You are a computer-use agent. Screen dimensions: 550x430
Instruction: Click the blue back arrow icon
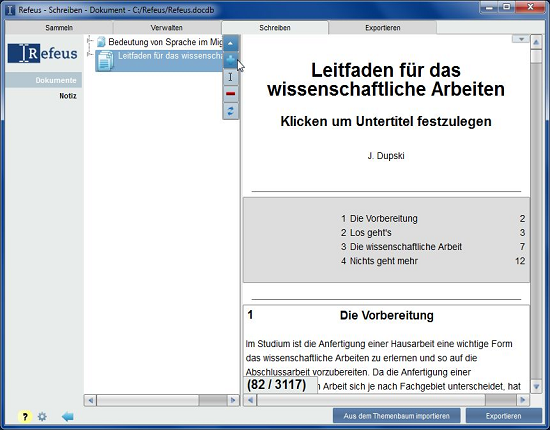pyautogui.click(x=67, y=417)
